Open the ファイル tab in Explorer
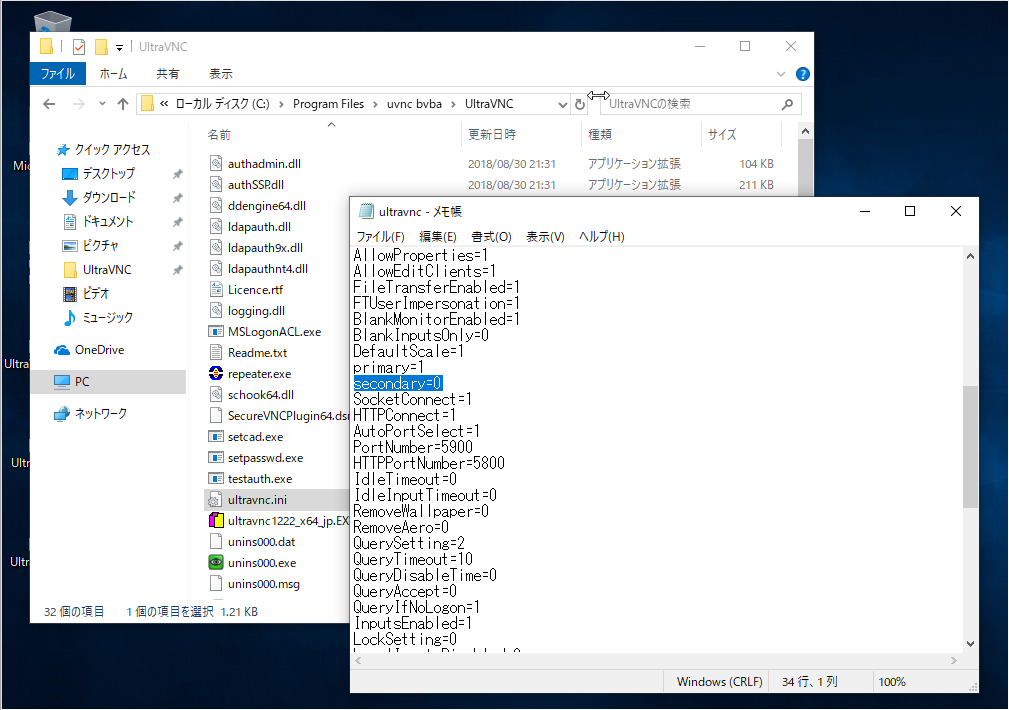 [58, 74]
